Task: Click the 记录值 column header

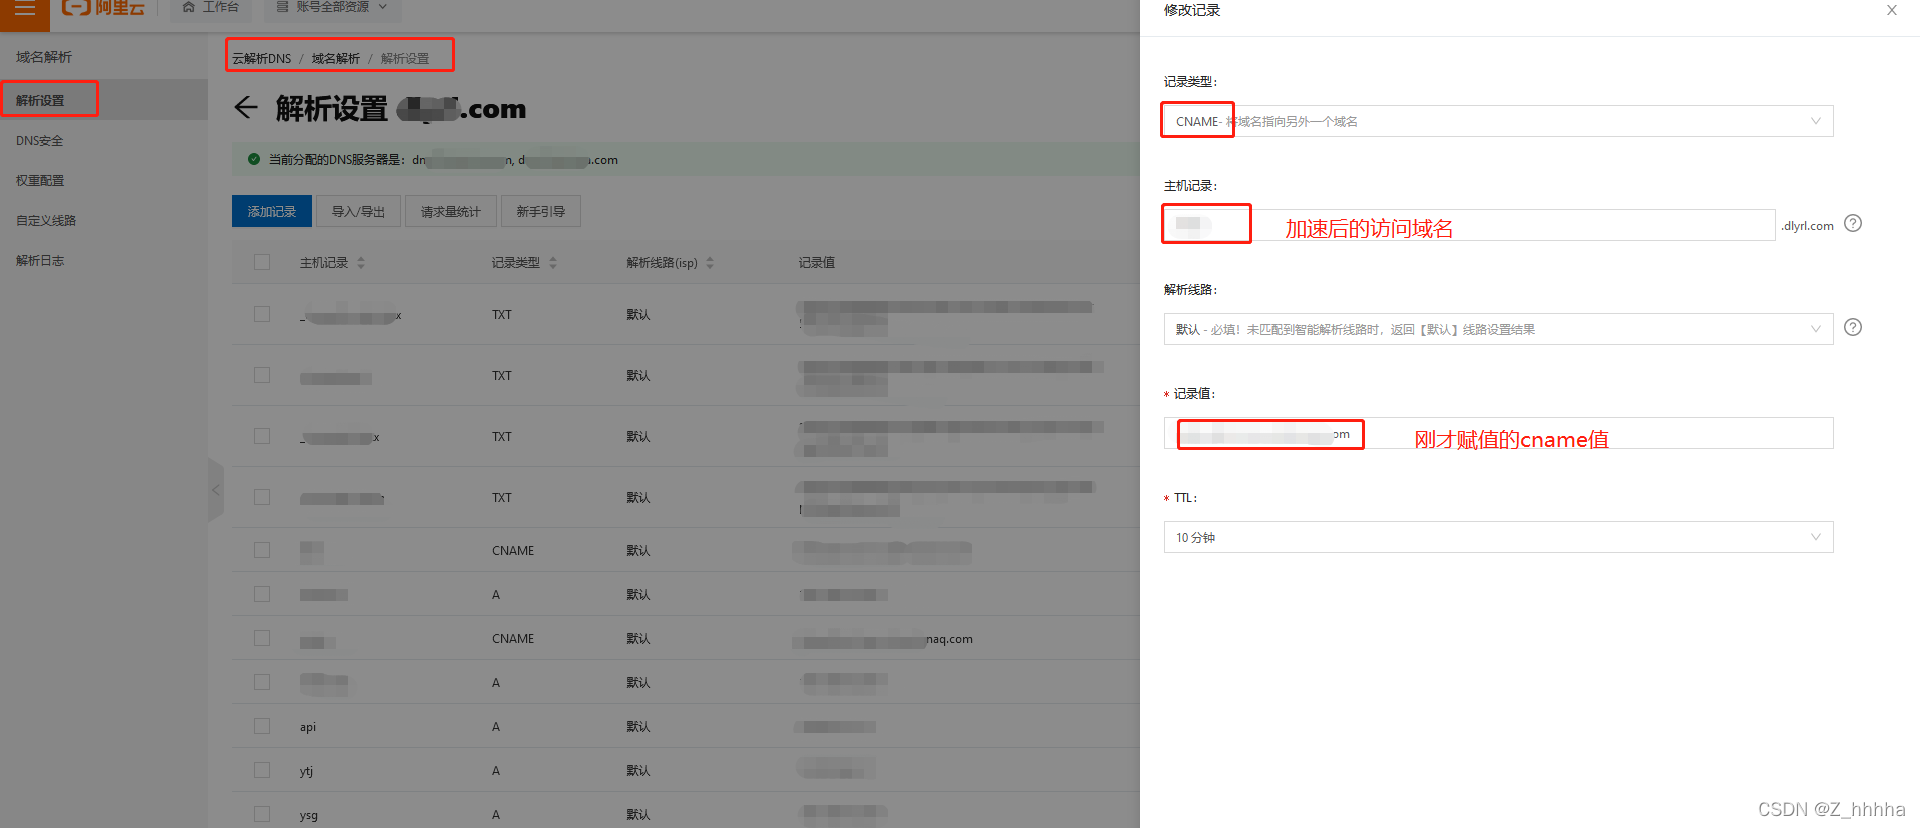Action: click(817, 262)
